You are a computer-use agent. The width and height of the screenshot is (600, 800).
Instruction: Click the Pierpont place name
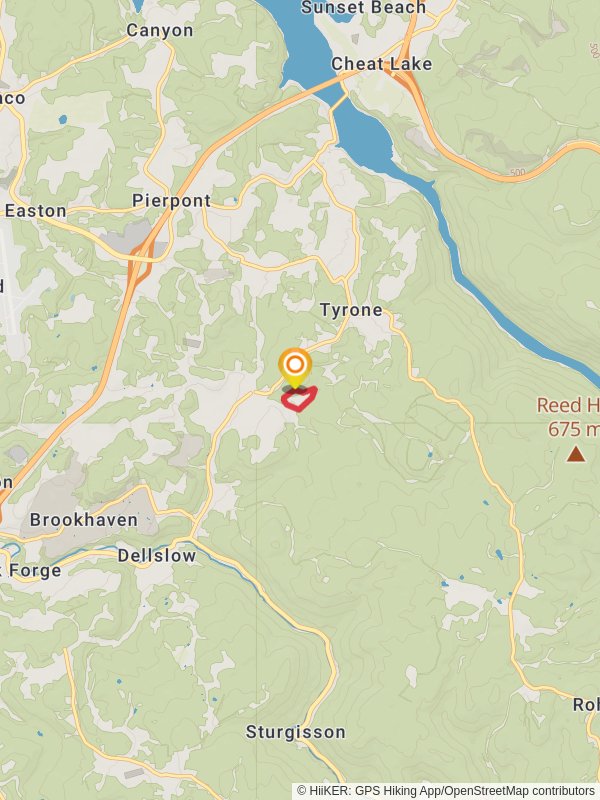171,201
